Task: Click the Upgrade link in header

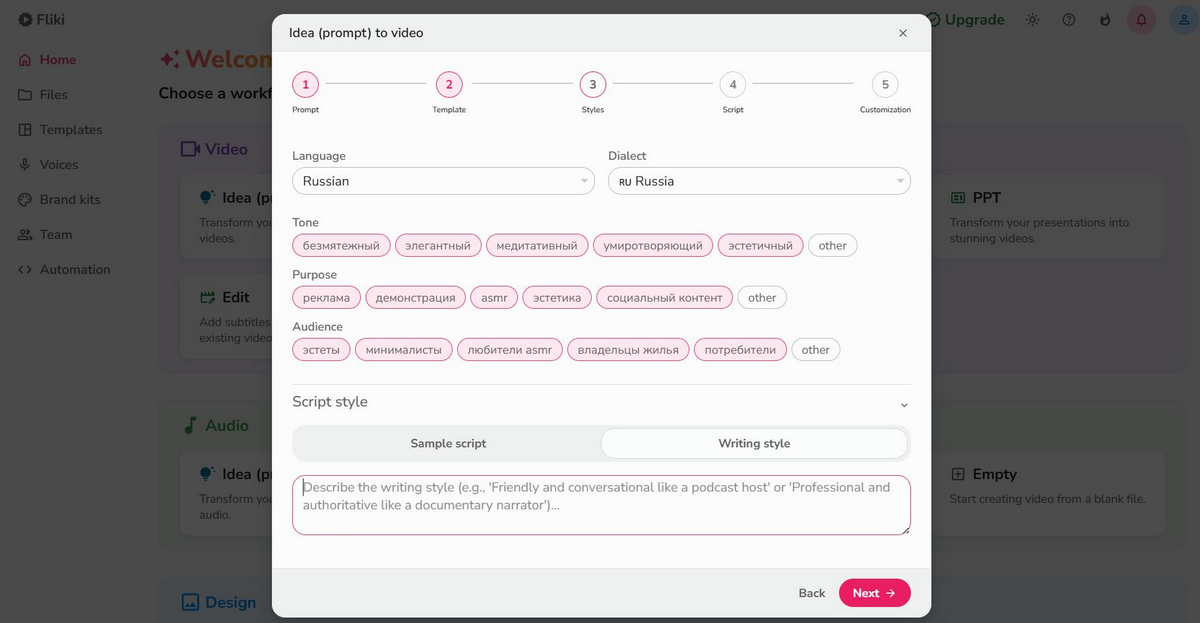Action: [966, 19]
